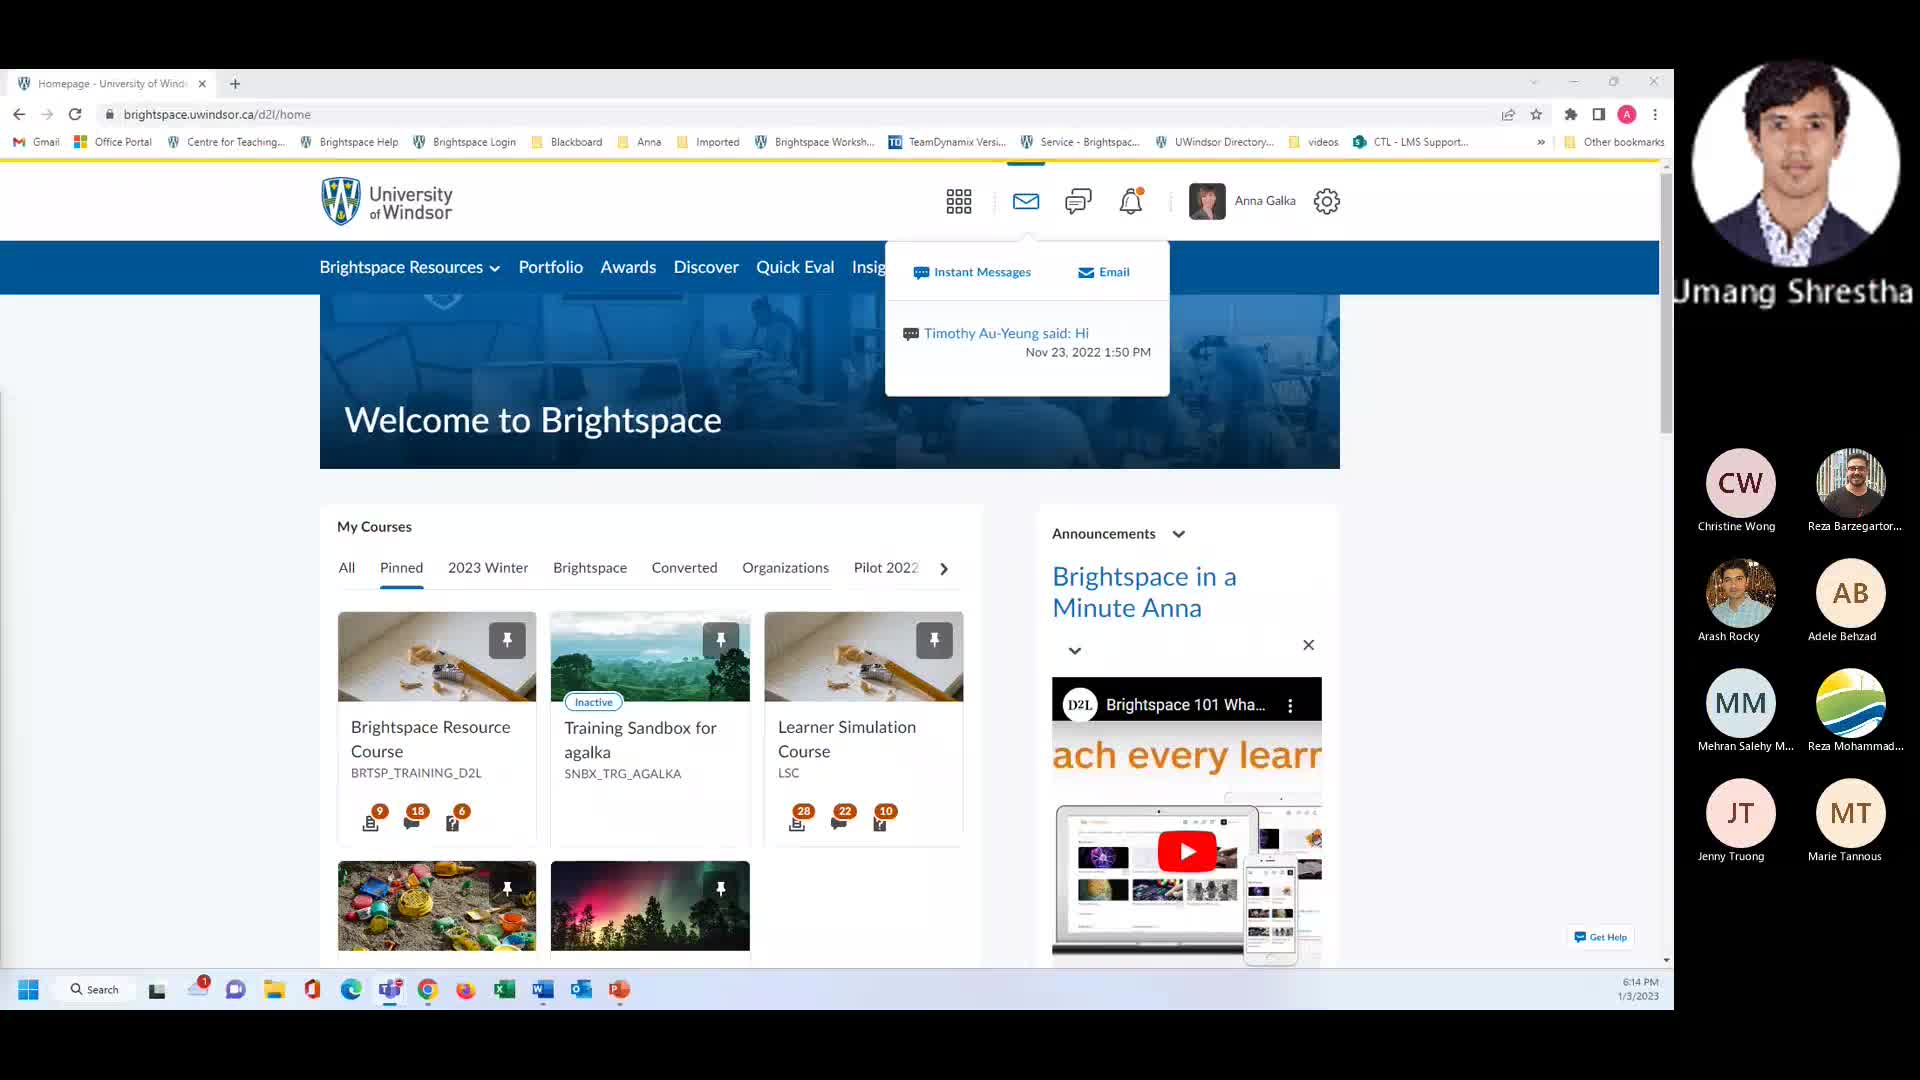This screenshot has width=1920, height=1080.
Task: Click the Windows Start button
Action: tap(28, 990)
